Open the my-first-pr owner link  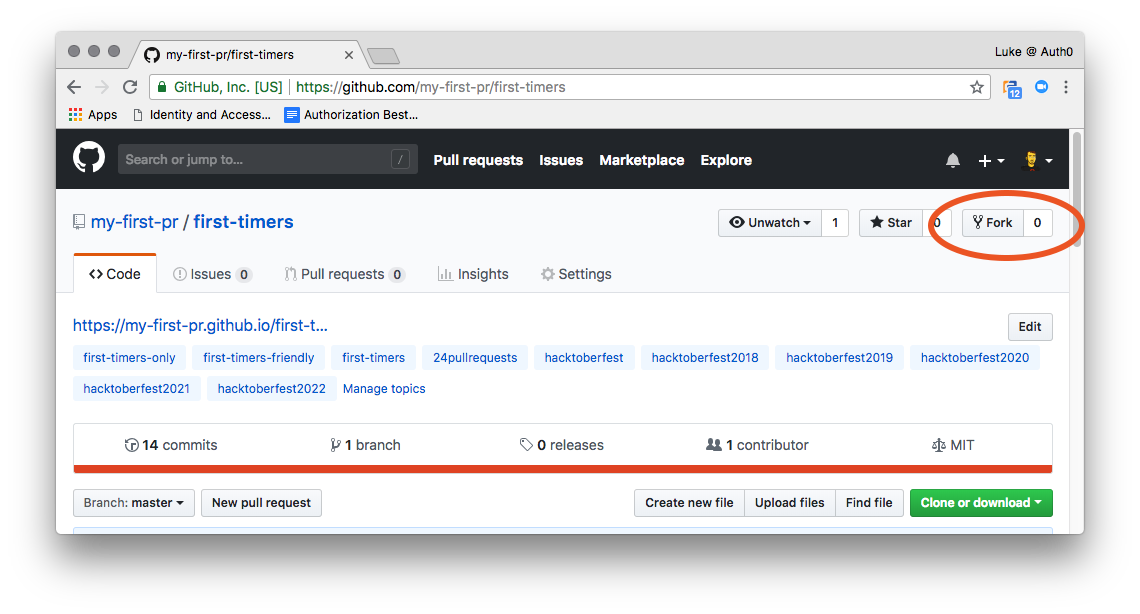click(x=135, y=222)
